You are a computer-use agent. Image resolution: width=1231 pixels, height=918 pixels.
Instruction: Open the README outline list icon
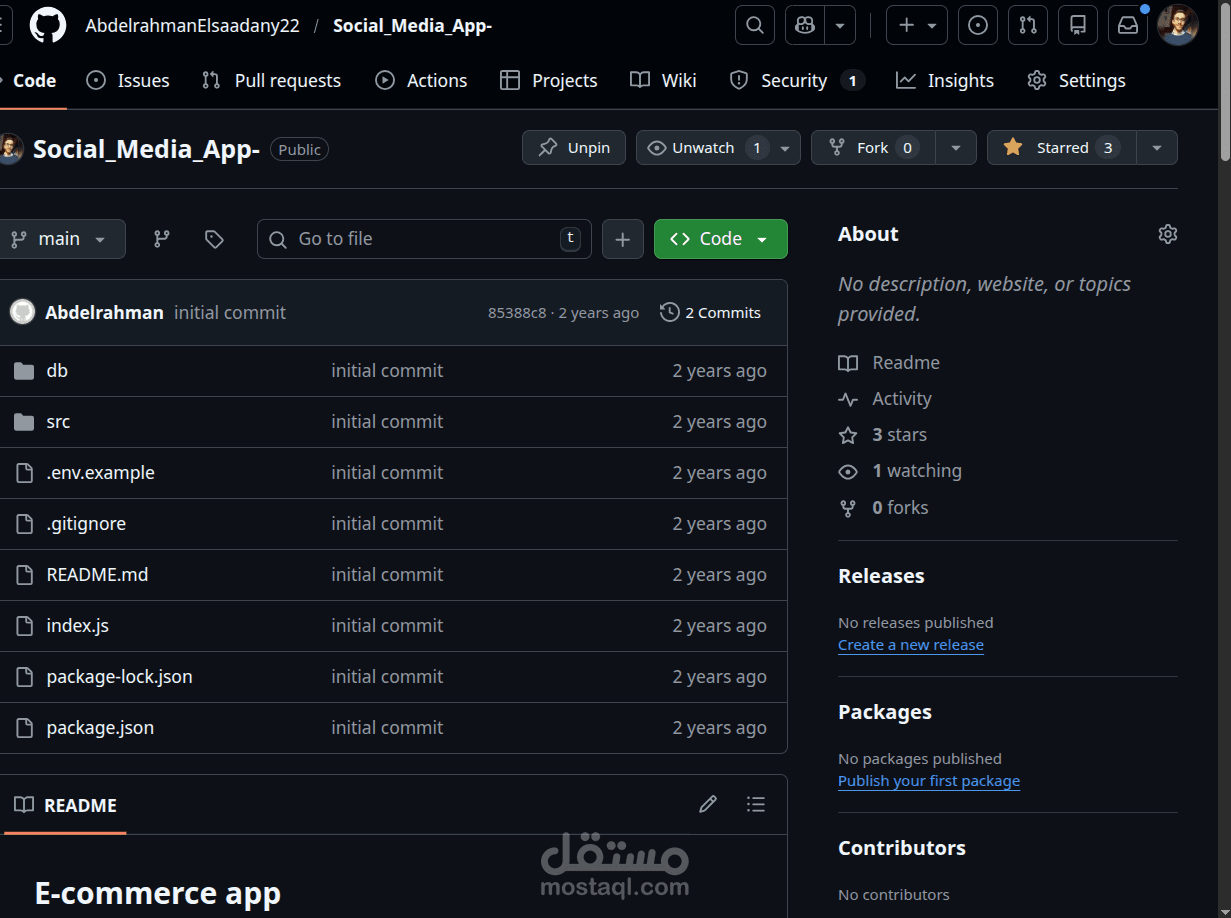[x=756, y=804]
